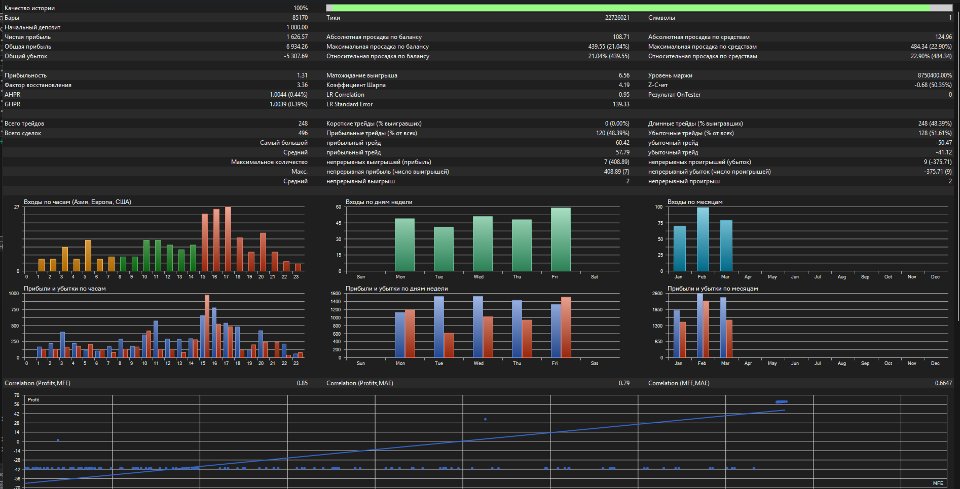Viewport: 960px width, 489px height.
Task: Click the 'LR Correlation' label
Action: click(347, 95)
